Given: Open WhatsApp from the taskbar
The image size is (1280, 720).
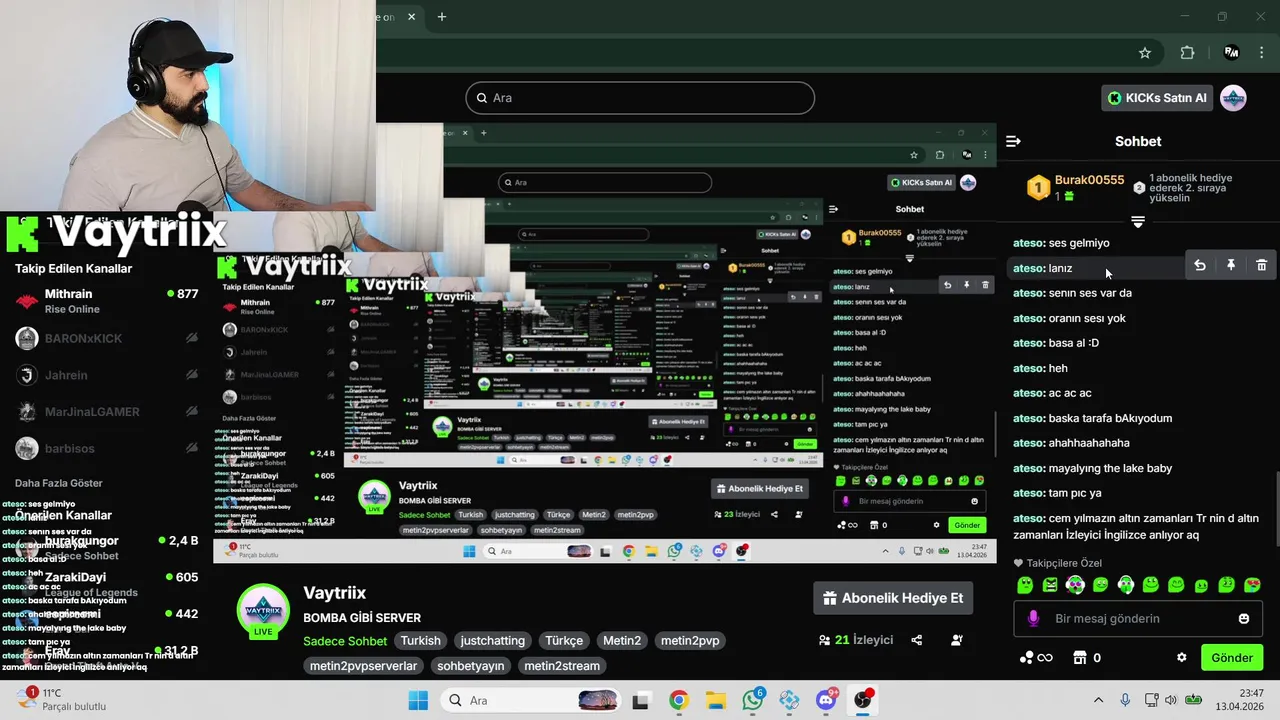Looking at the screenshot, I should 753,700.
